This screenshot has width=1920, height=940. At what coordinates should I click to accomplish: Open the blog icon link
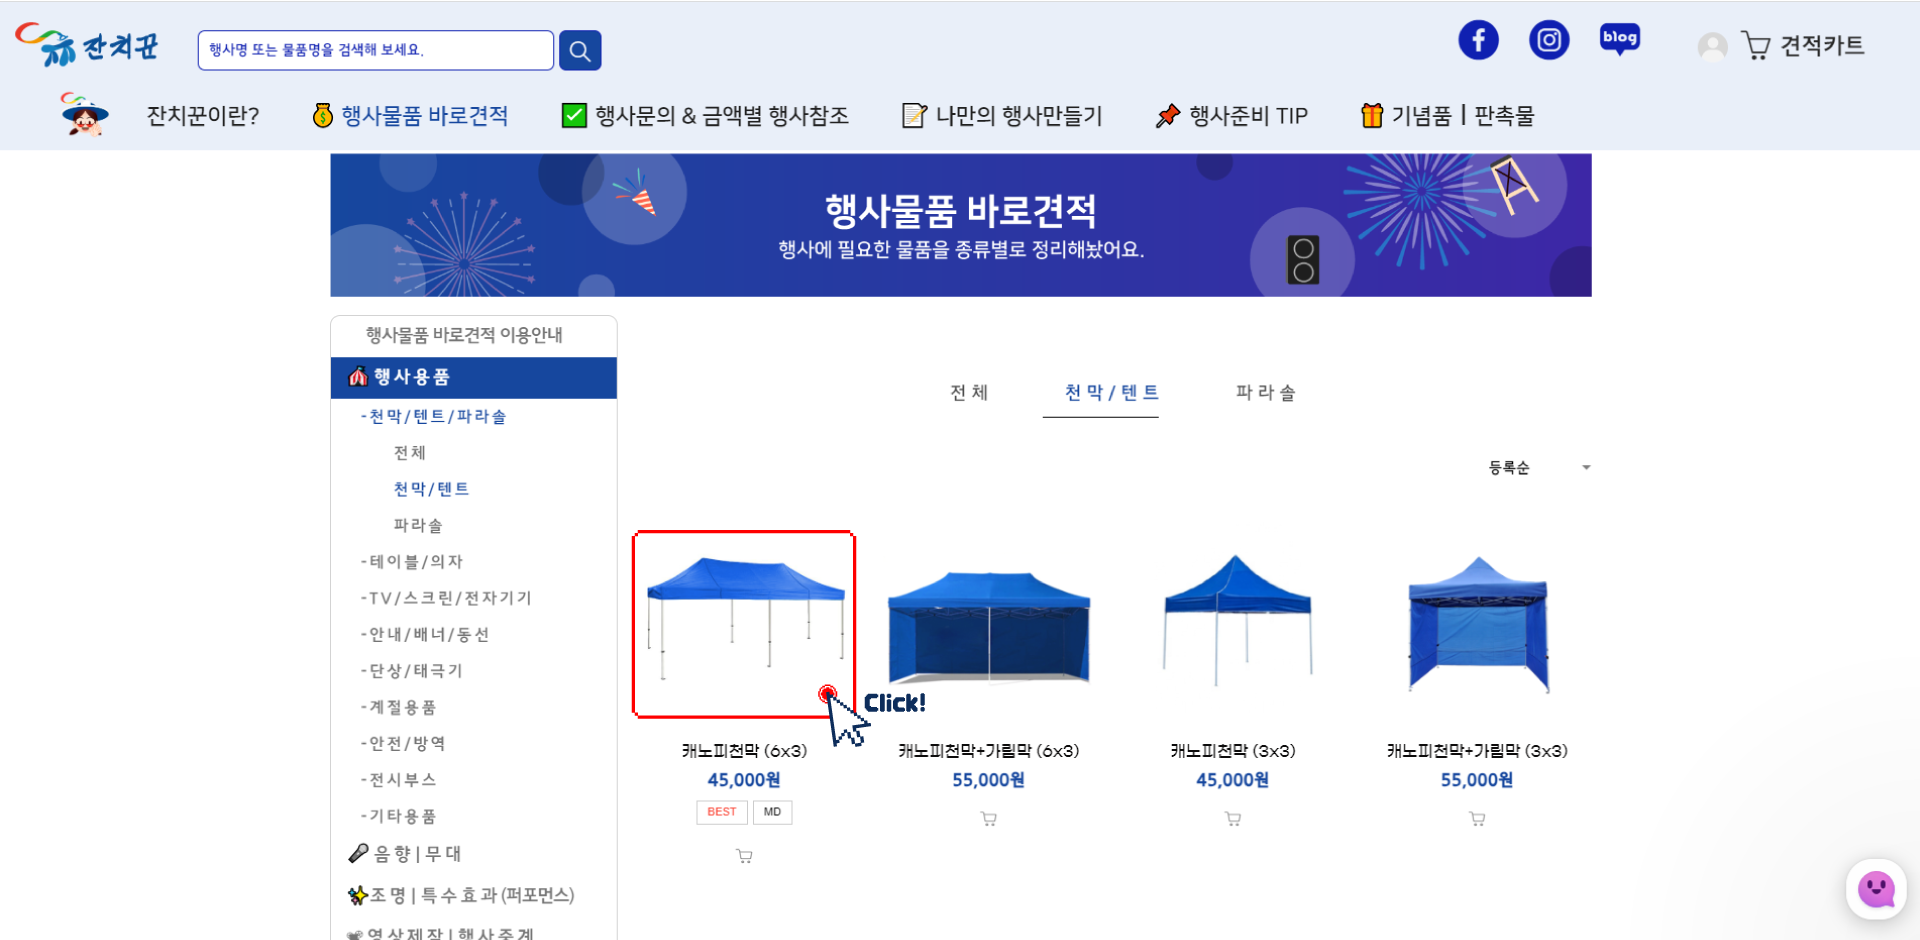pos(1619,39)
